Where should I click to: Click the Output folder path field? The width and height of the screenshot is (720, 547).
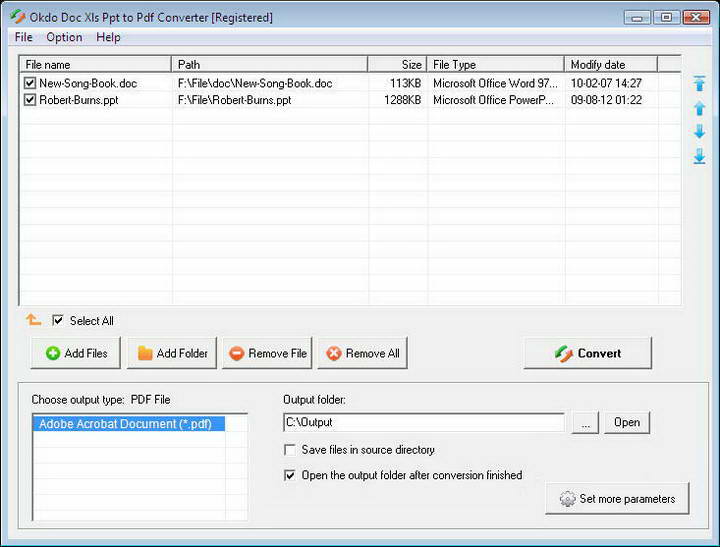pos(424,422)
